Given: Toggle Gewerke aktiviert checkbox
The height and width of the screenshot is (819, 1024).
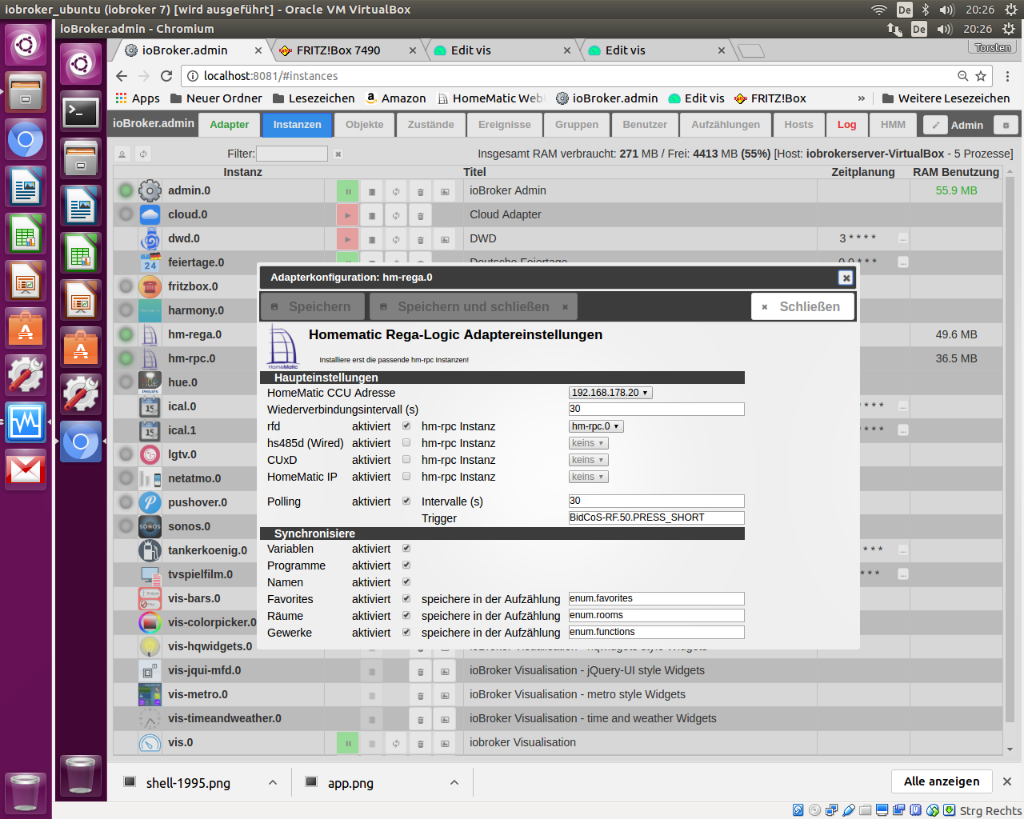Looking at the screenshot, I should pos(406,632).
